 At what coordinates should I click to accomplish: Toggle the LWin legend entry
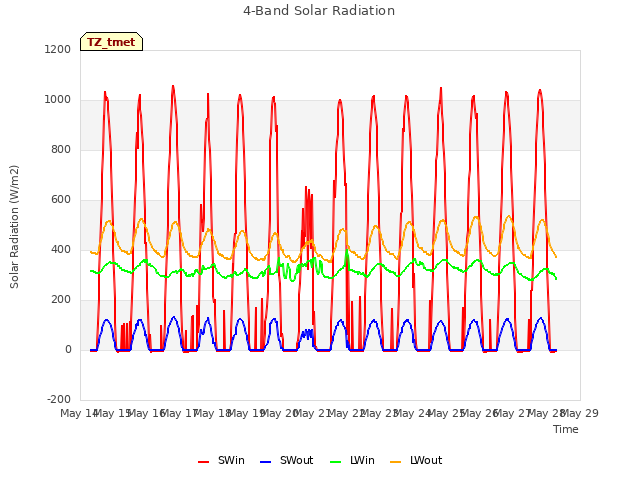pyautogui.click(x=352, y=460)
